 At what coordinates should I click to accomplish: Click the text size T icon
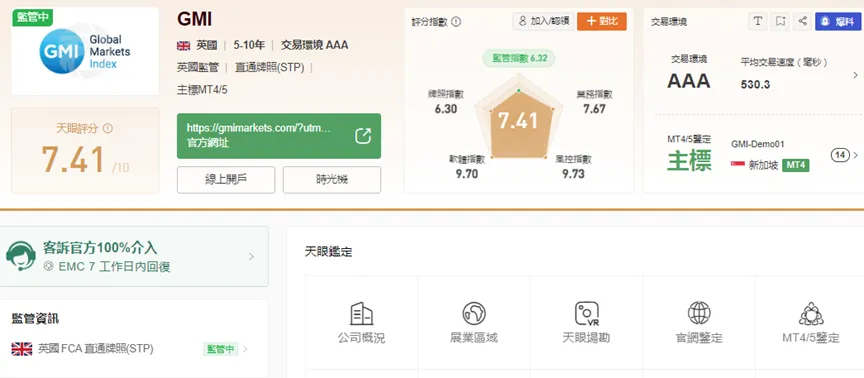click(758, 21)
